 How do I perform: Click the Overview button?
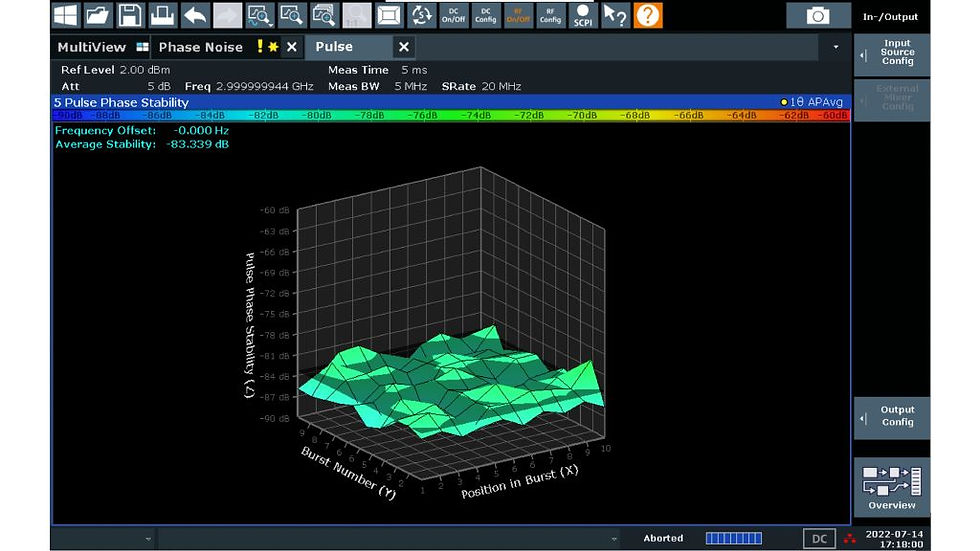891,488
